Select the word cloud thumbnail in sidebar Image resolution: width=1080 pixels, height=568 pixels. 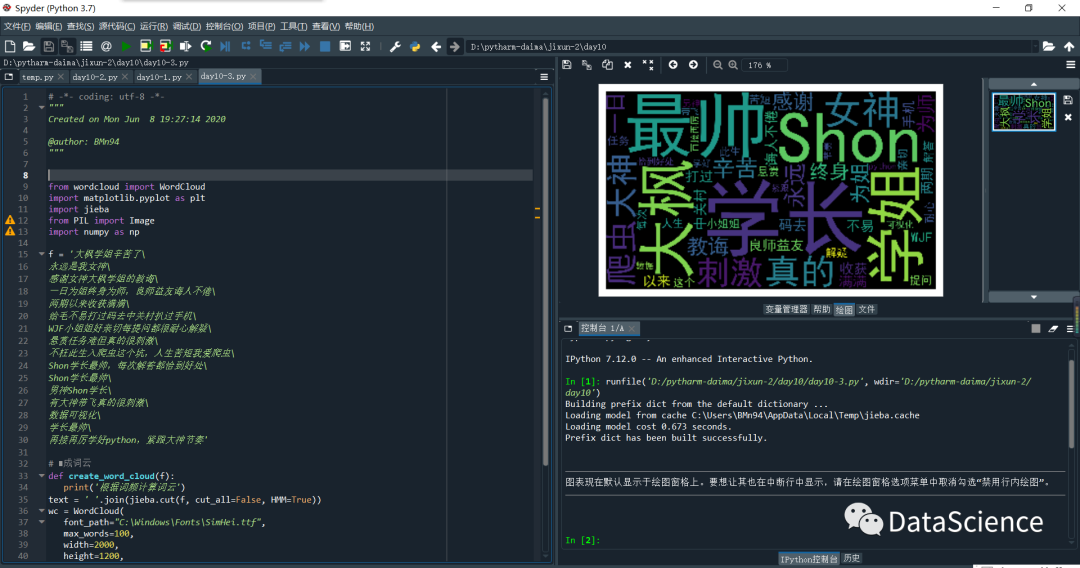click(1023, 112)
